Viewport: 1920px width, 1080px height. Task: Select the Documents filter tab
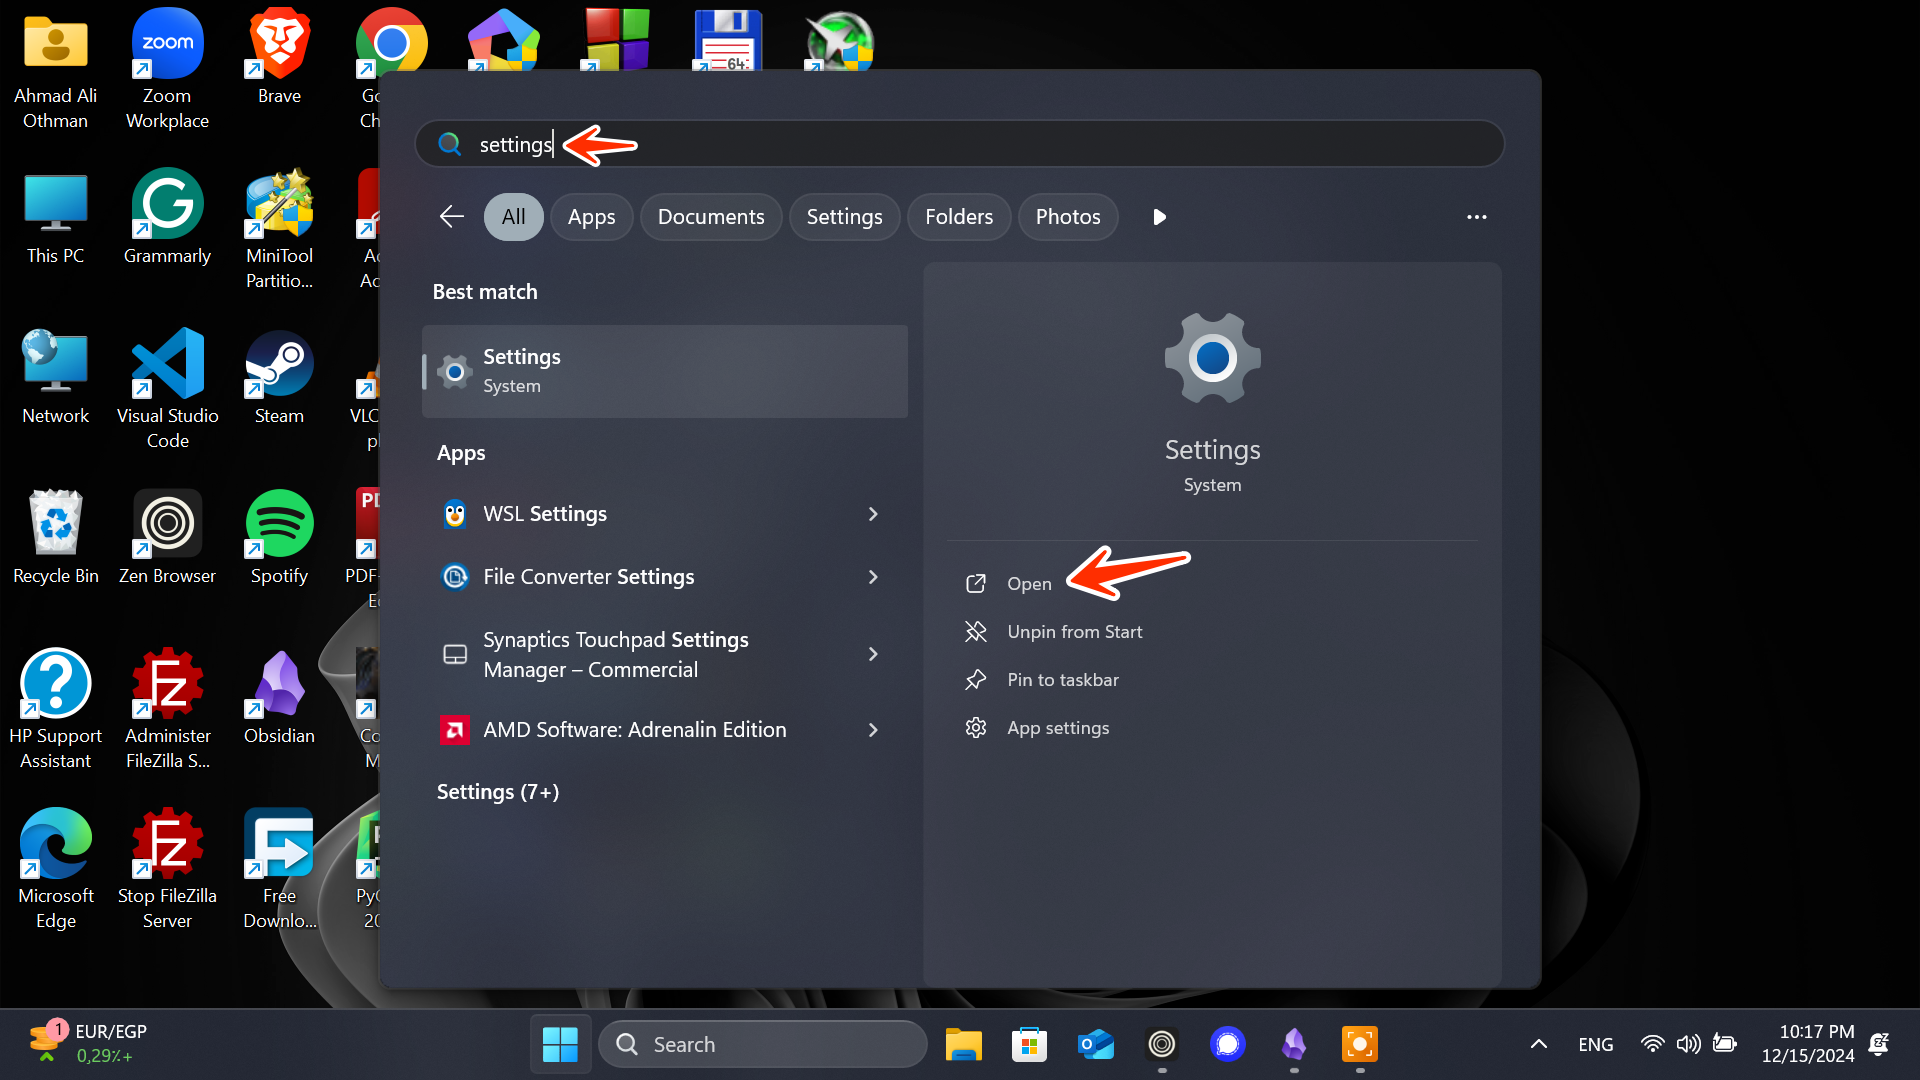click(711, 217)
